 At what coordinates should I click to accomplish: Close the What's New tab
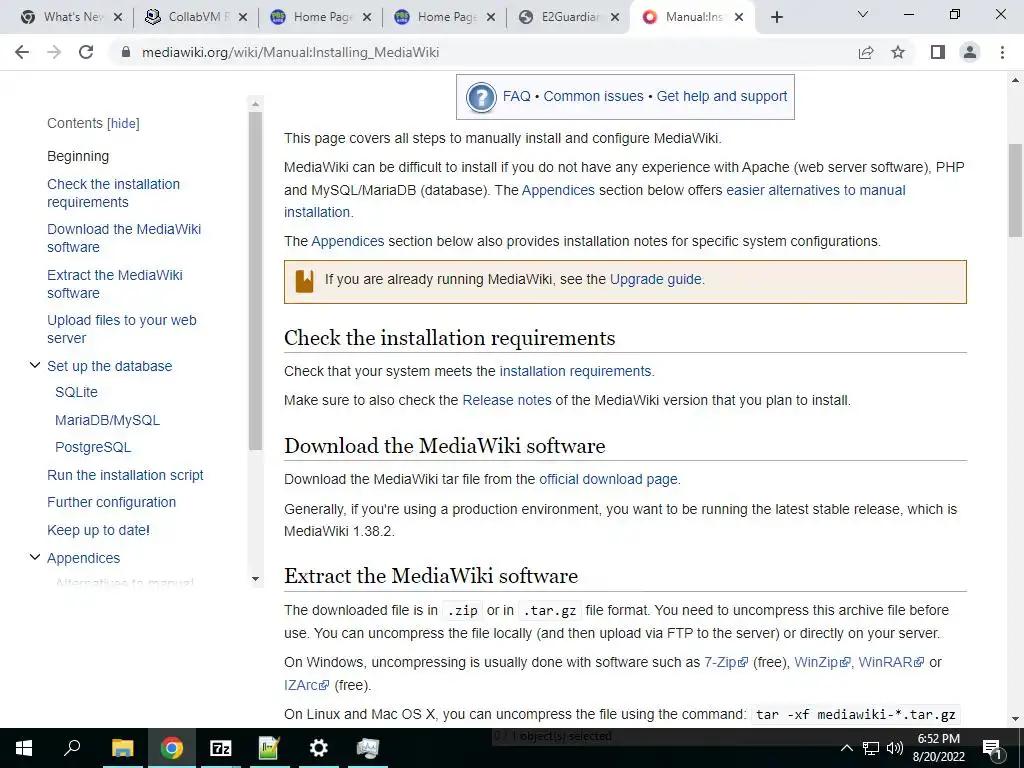(x=118, y=17)
